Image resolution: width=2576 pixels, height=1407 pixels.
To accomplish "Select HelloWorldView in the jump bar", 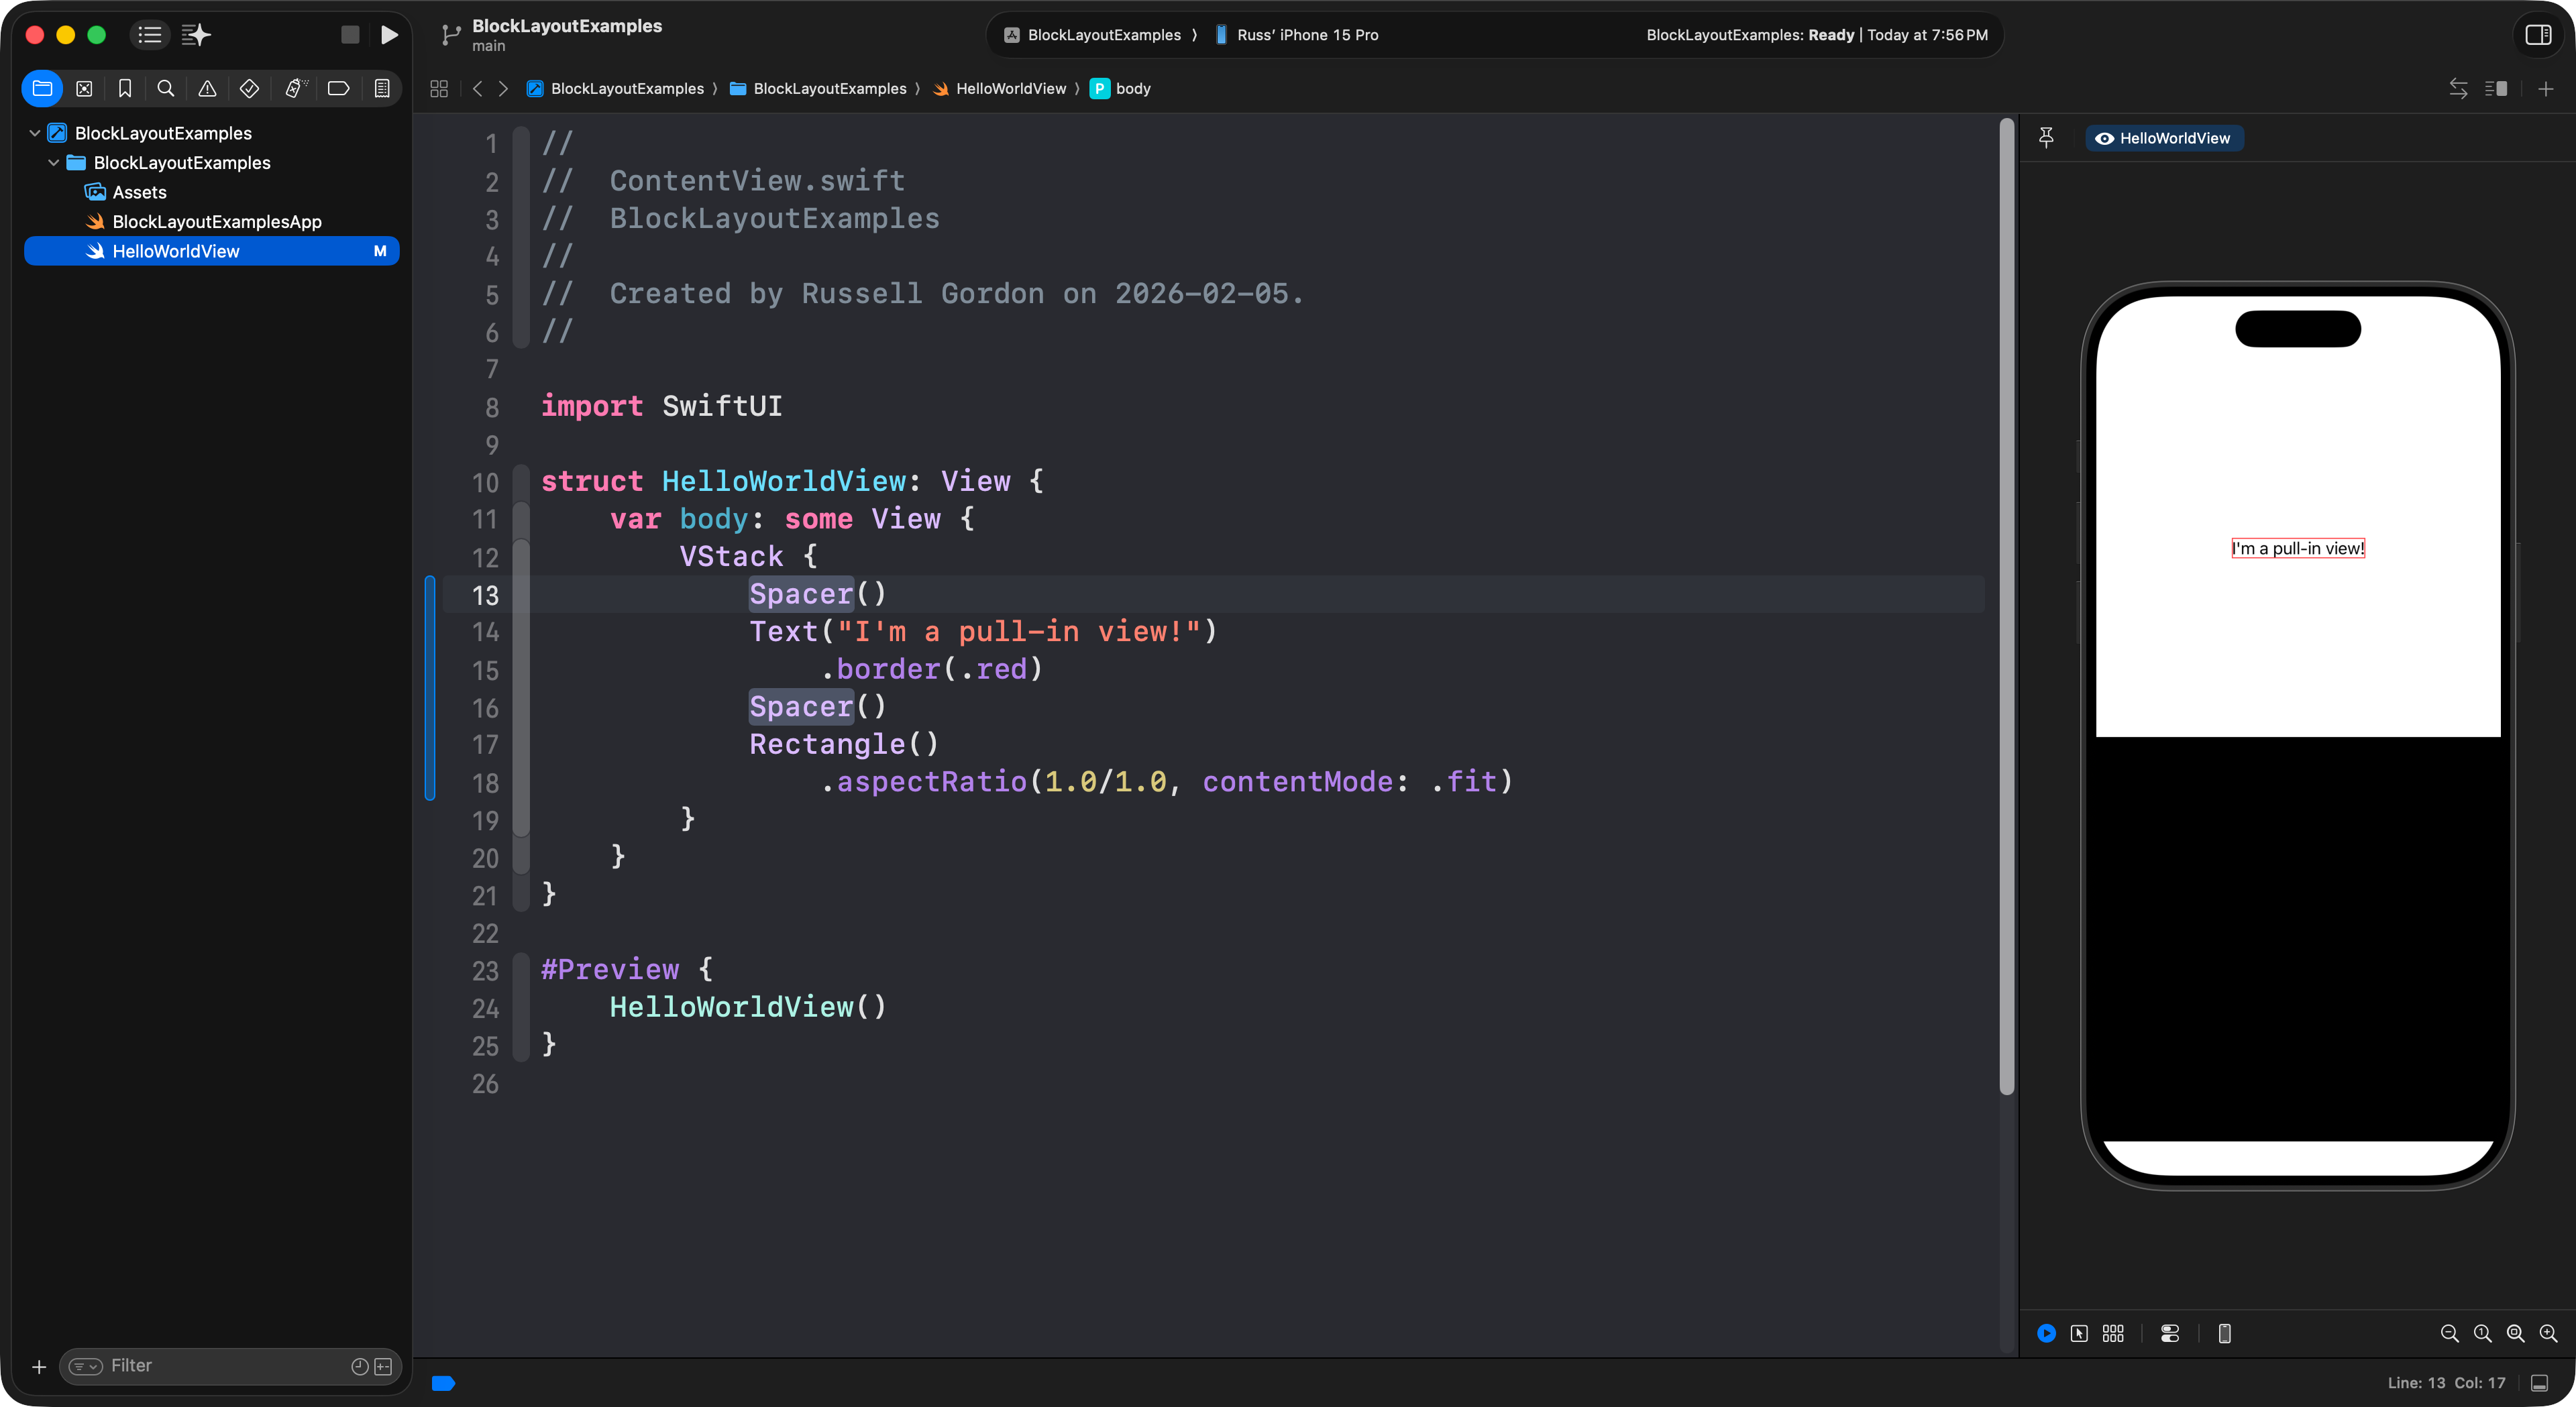I will 1010,89.
